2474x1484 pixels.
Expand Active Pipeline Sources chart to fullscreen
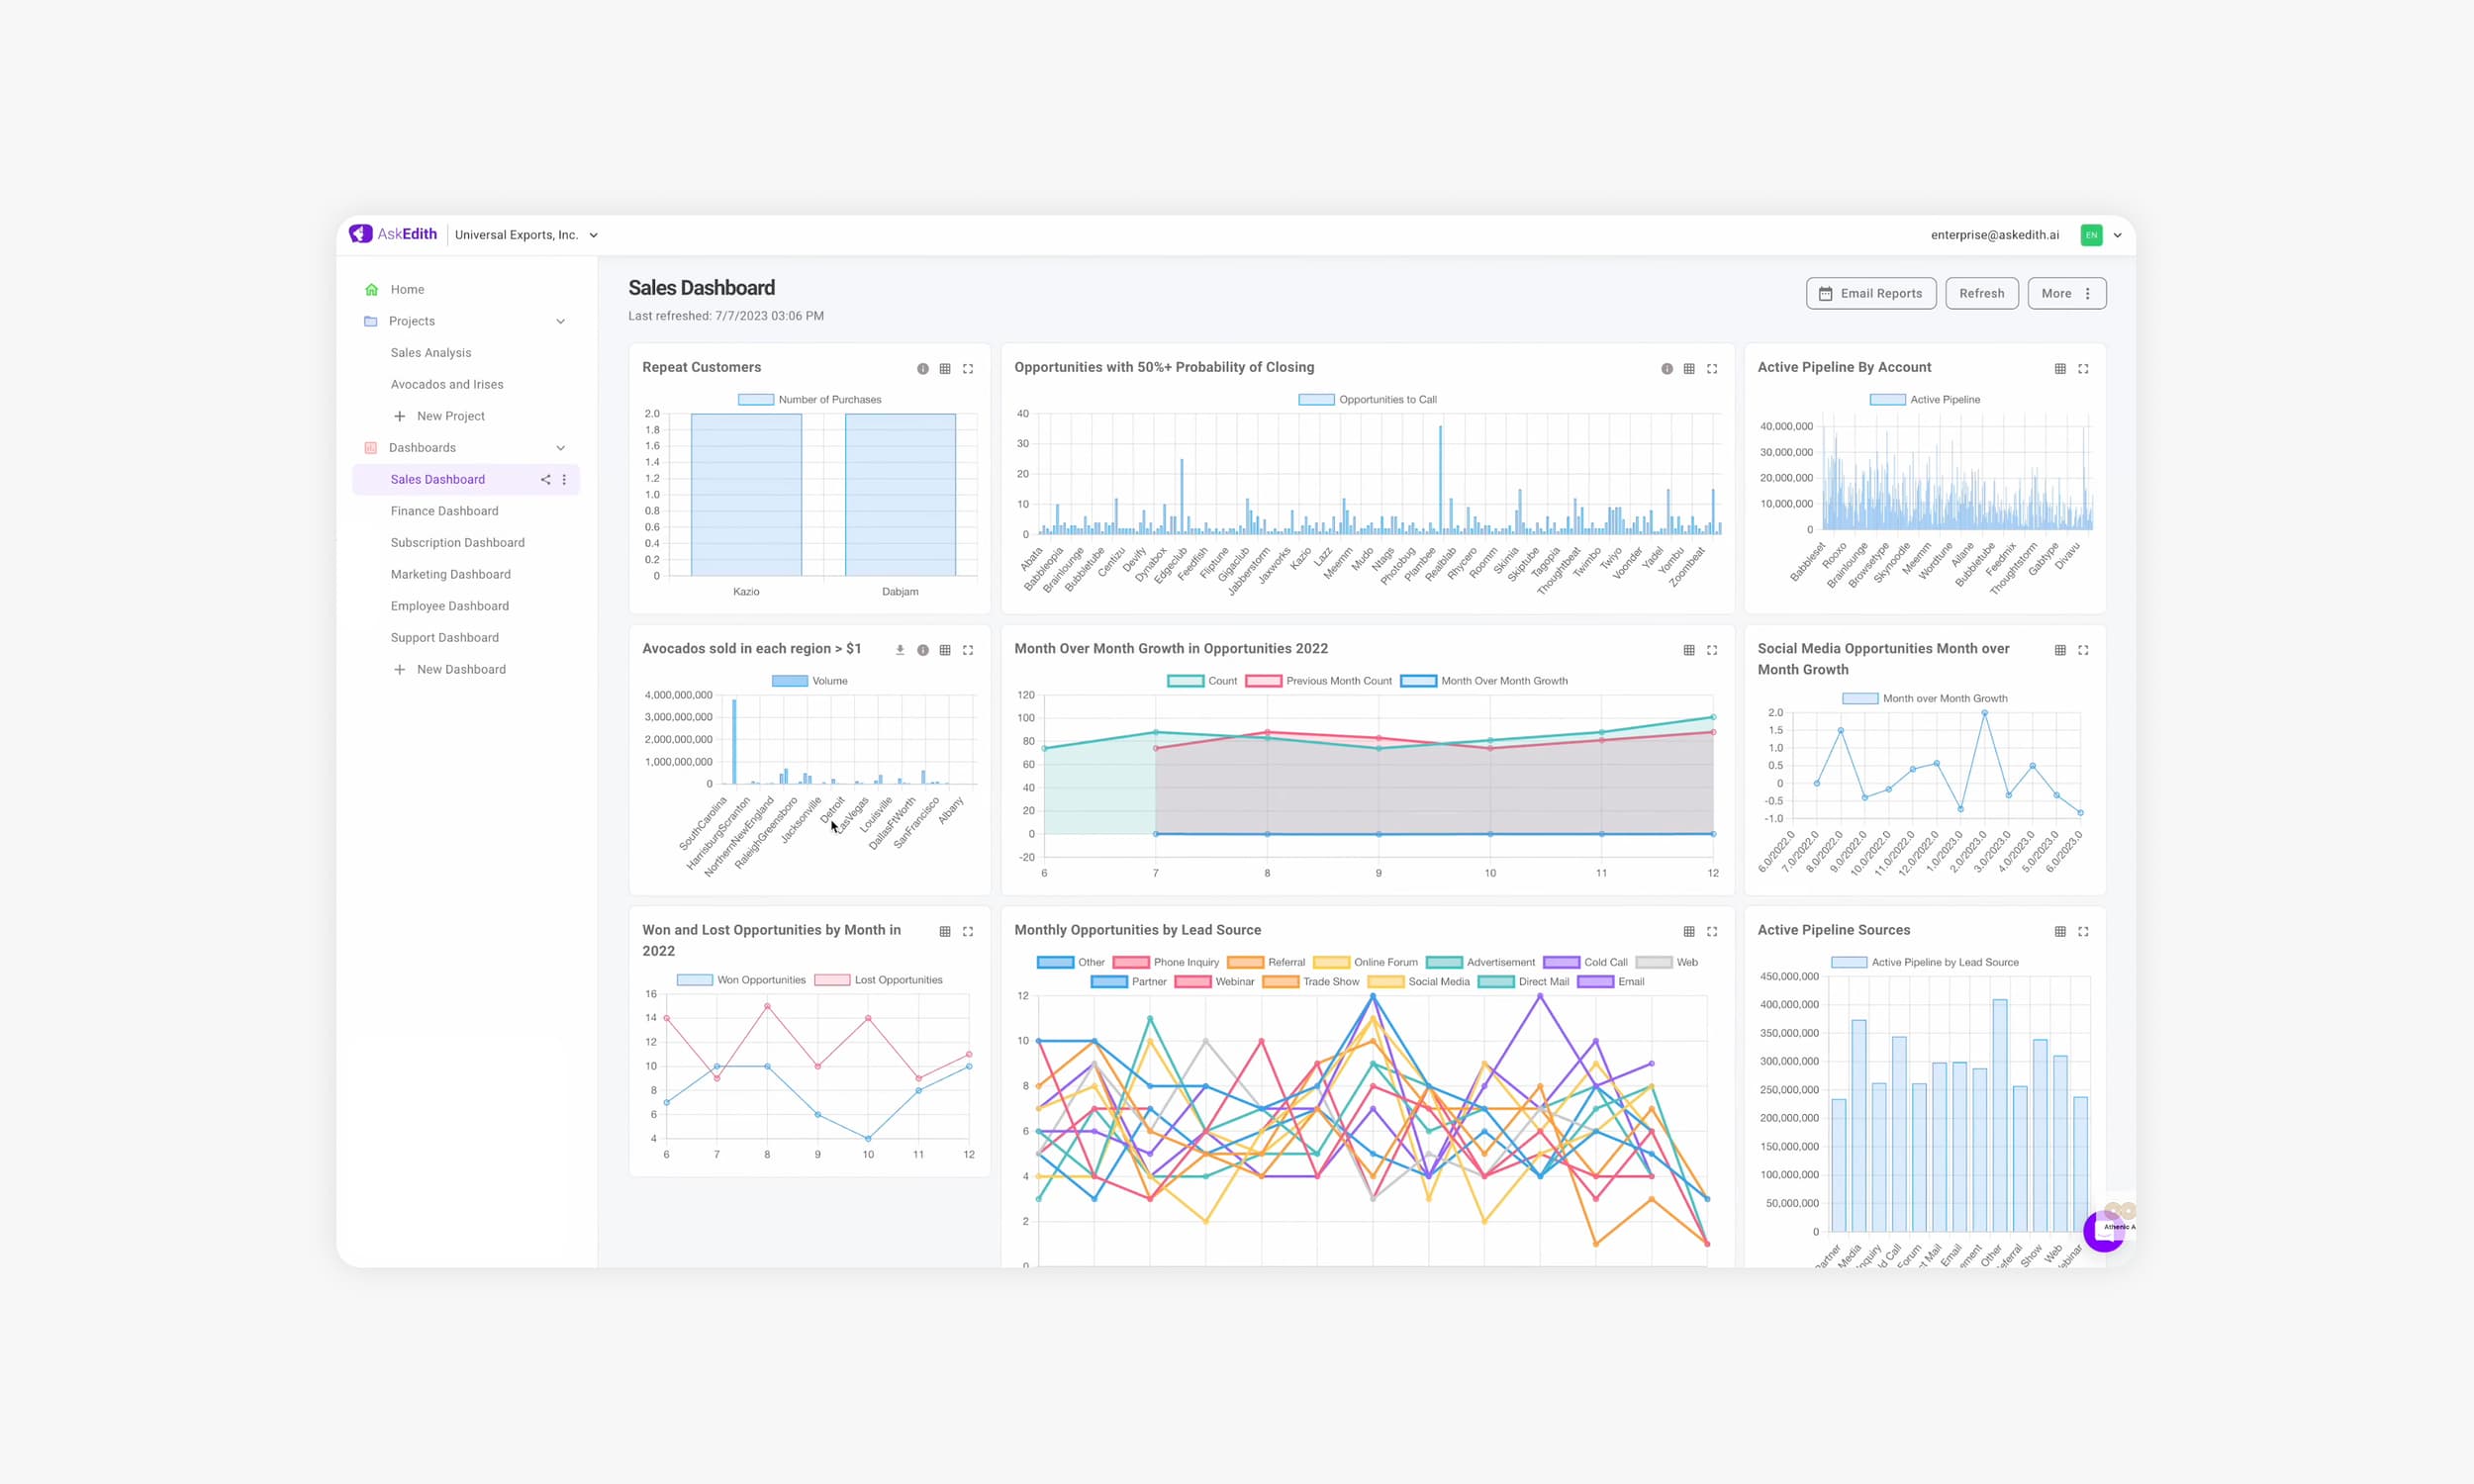2083,931
